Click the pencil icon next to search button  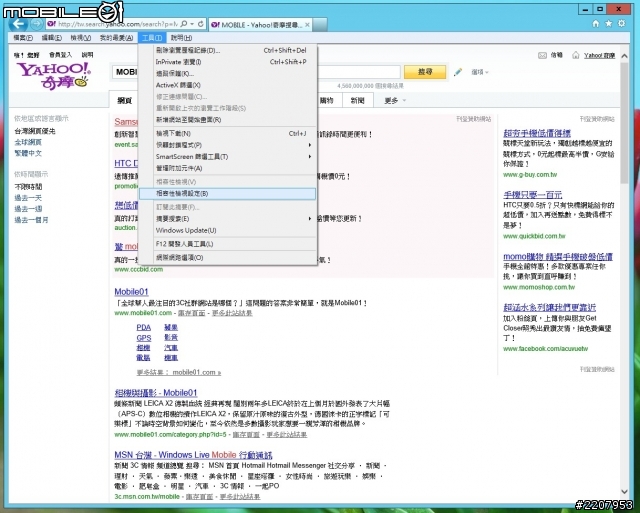point(458,72)
